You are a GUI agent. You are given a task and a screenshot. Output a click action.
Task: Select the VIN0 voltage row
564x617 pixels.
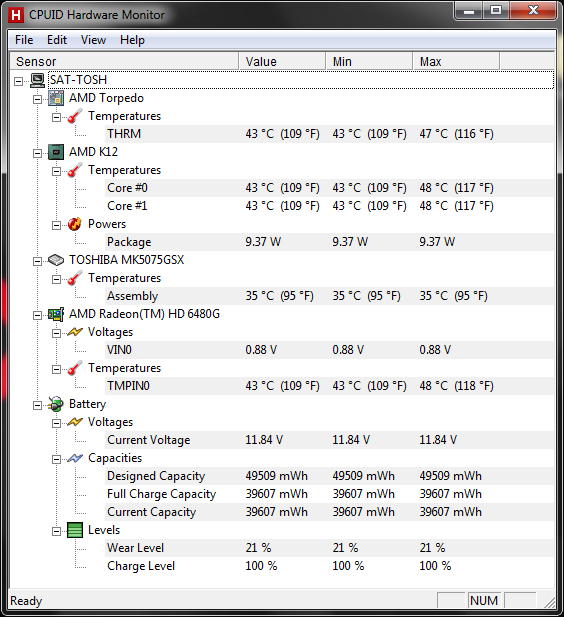pos(330,350)
